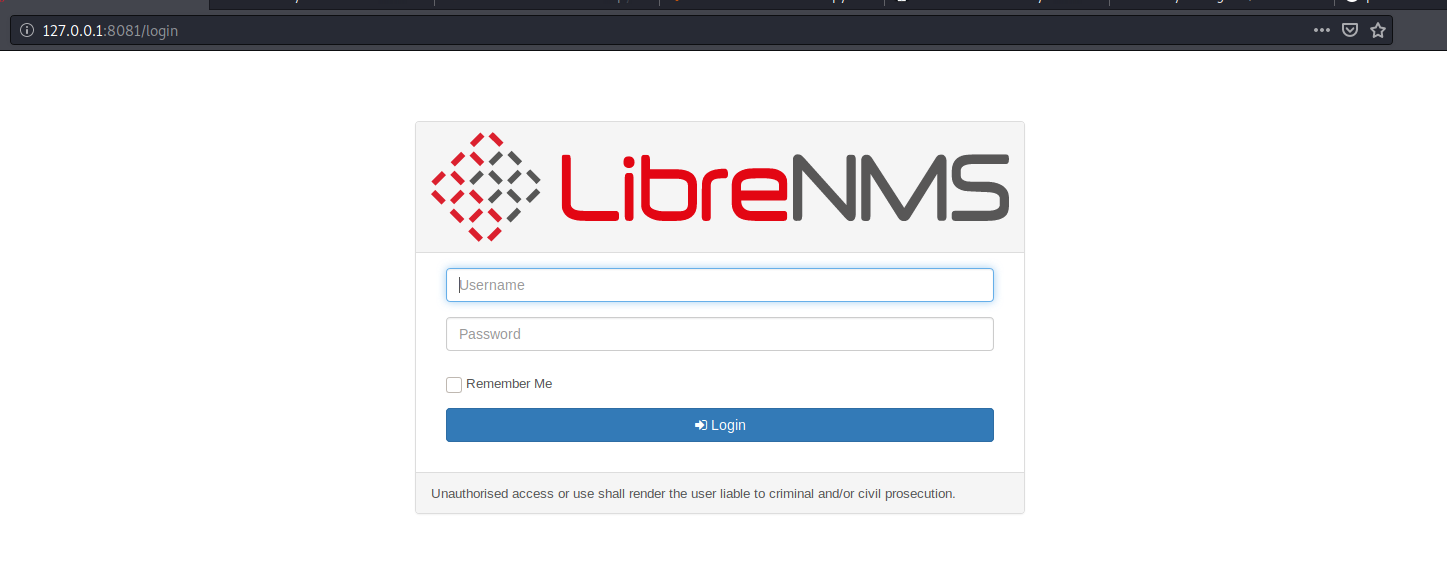Select the 127.0.0.1:8081/login URL text

click(x=110, y=31)
